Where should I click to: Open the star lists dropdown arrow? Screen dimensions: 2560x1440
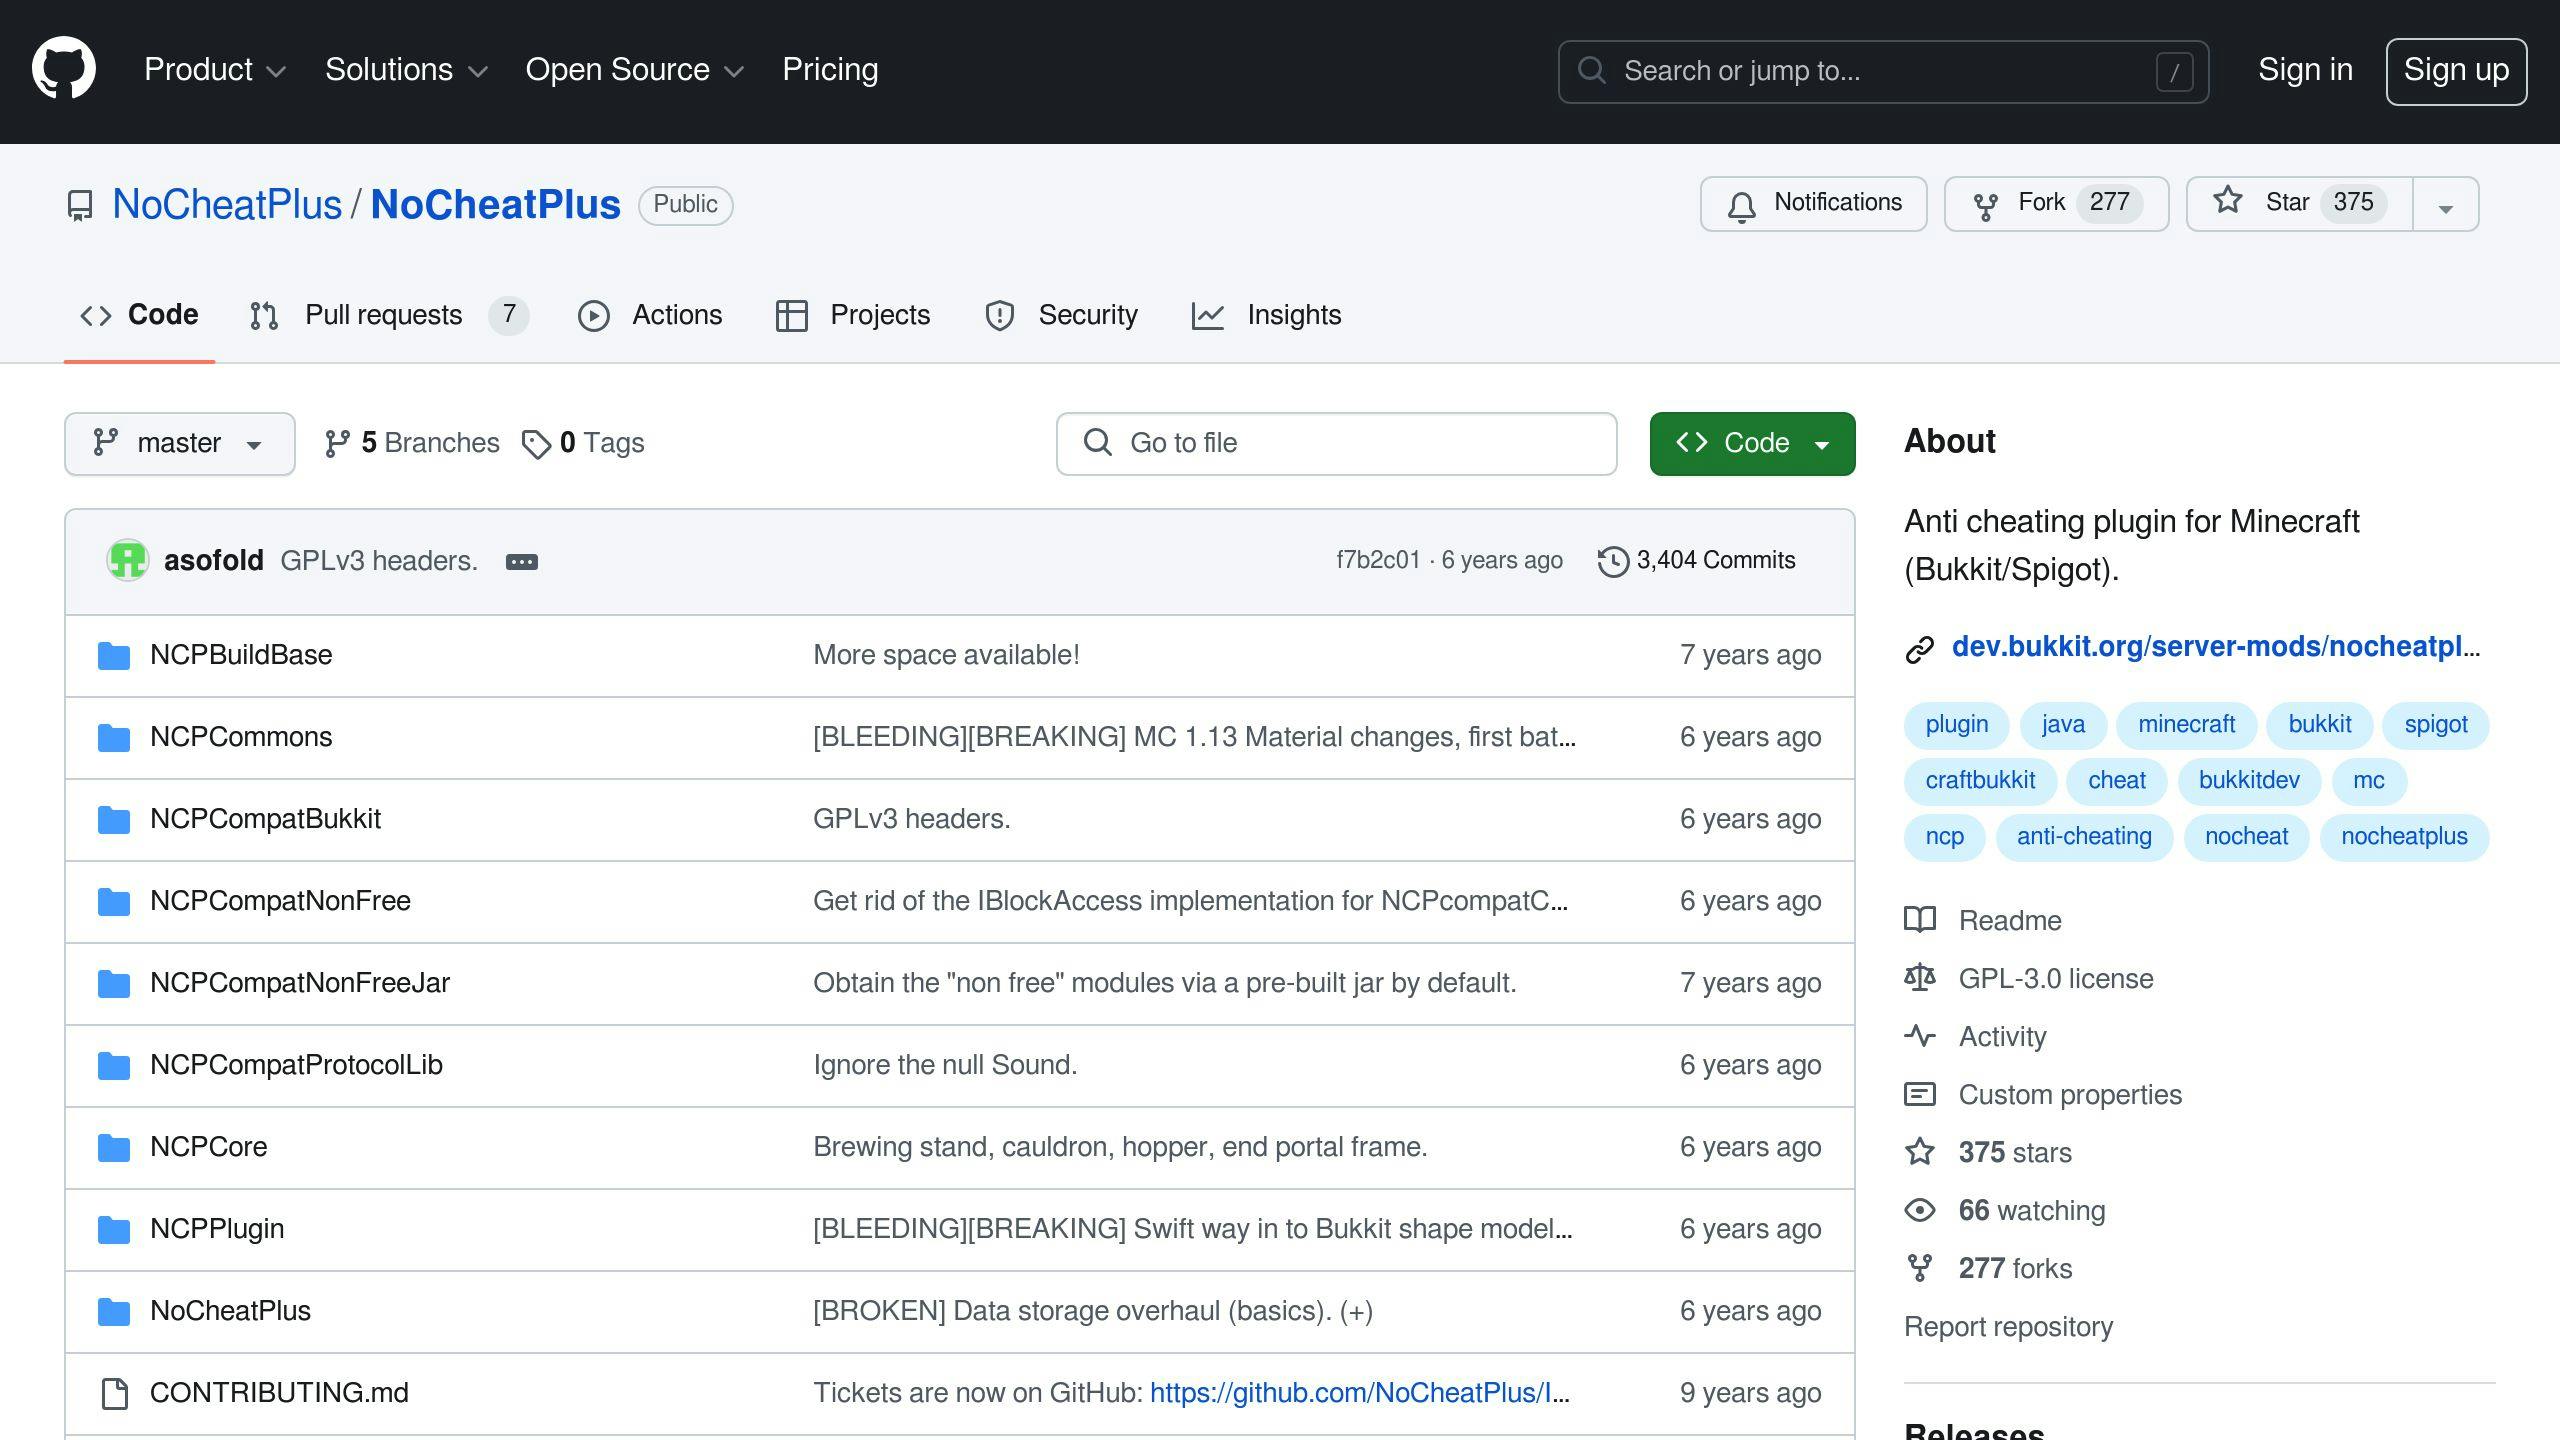pos(2446,205)
